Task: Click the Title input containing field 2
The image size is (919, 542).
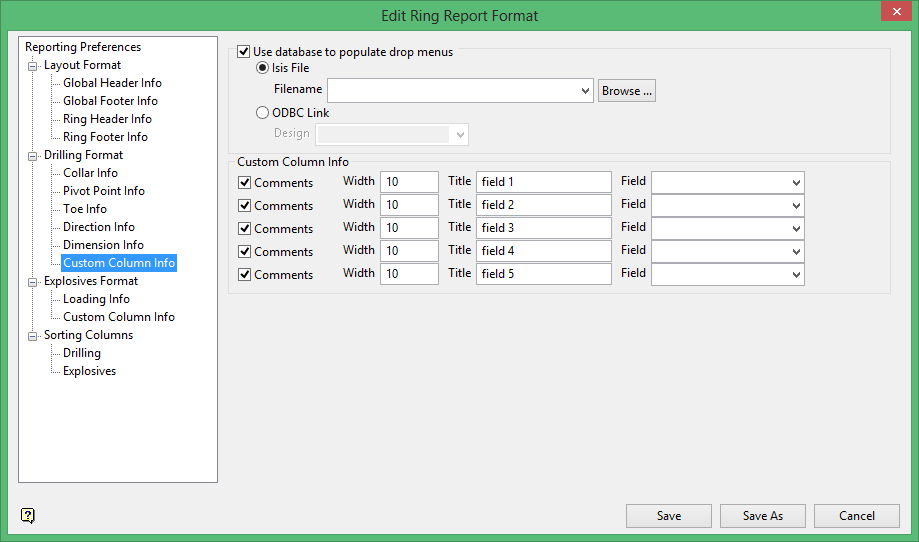Action: (x=544, y=205)
